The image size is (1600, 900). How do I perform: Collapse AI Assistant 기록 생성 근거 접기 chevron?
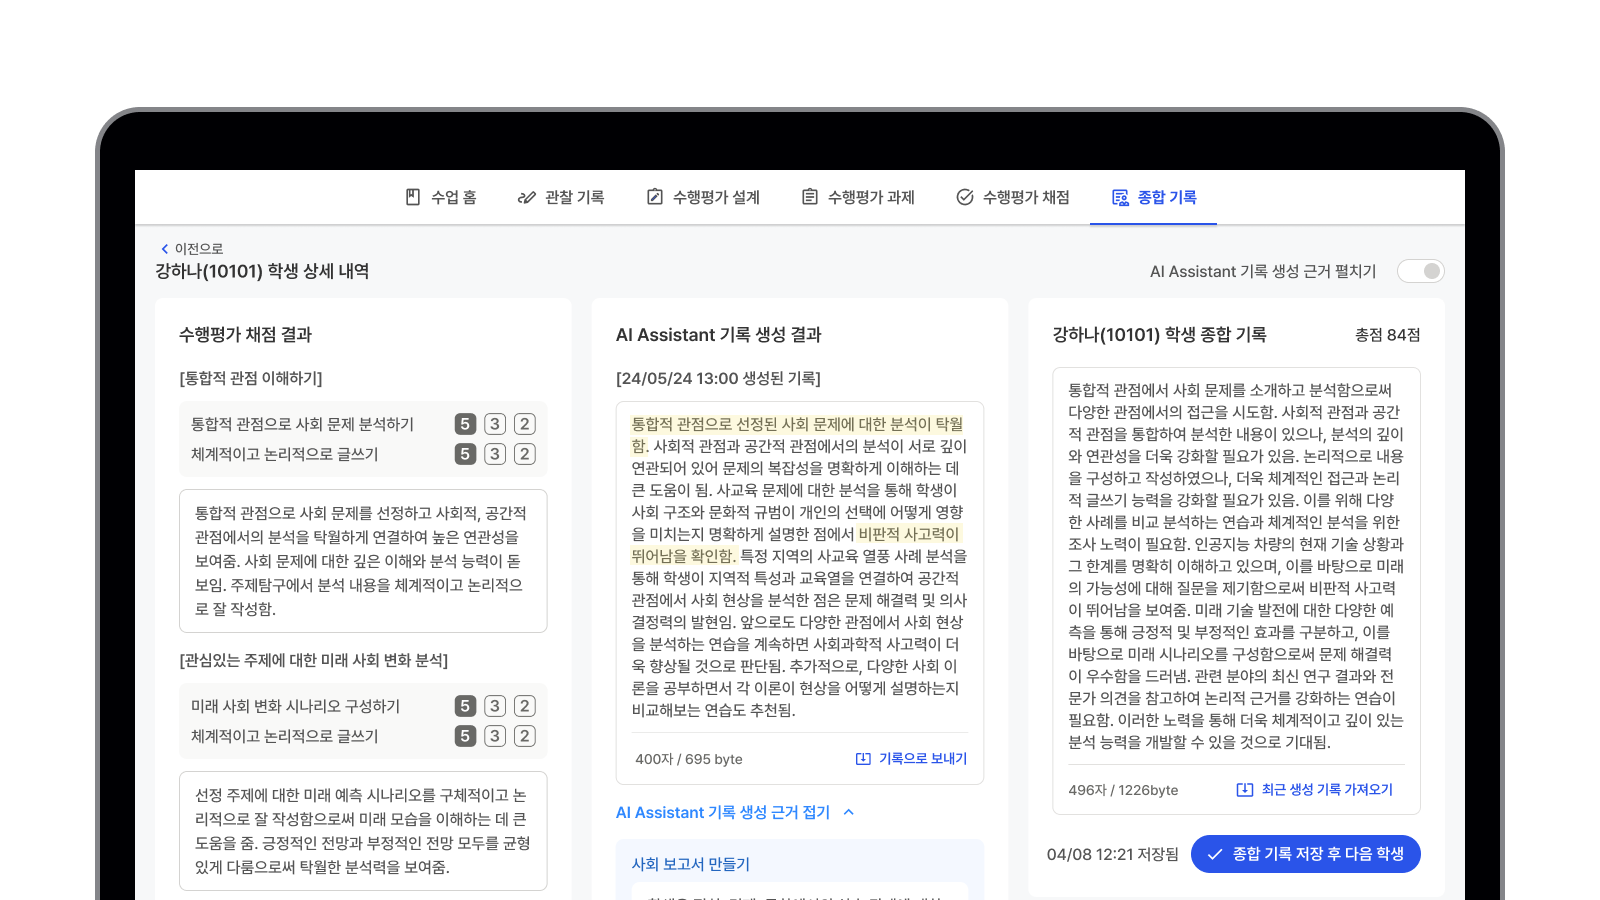849,812
